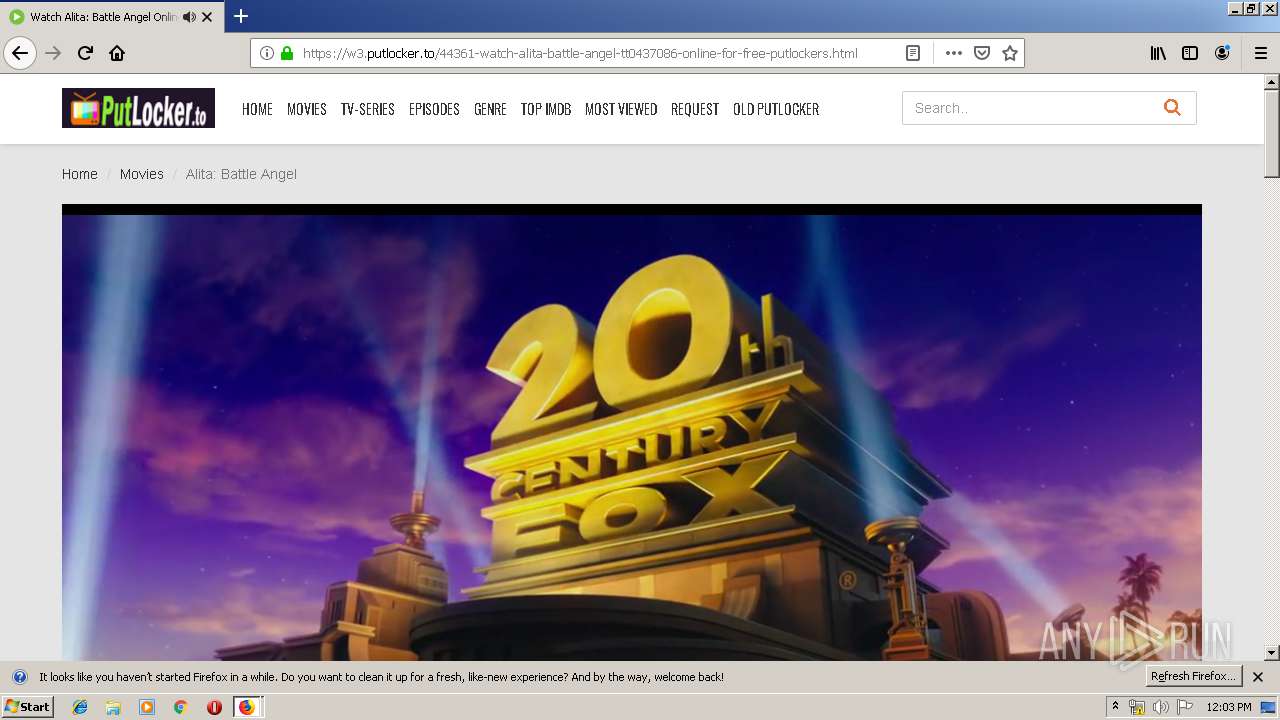1280x720 pixels.
Task: Launch Internet Explorer from taskbar
Action: 80,707
